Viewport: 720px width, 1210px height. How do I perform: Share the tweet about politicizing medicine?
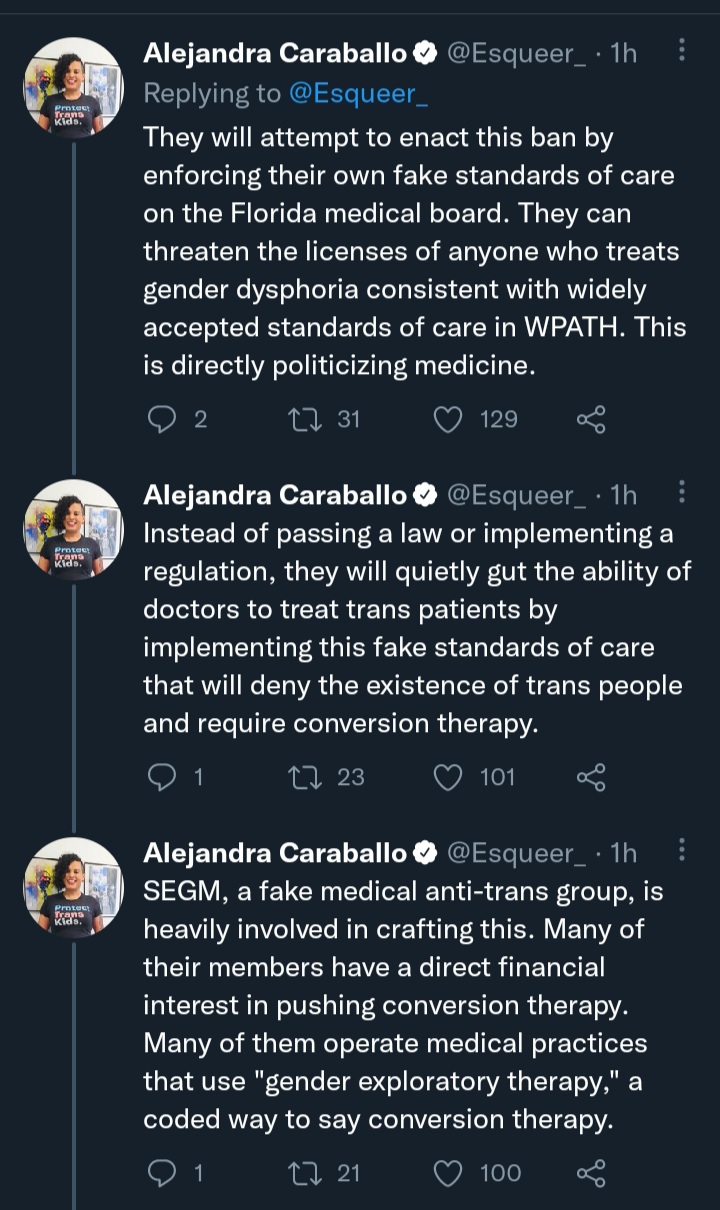tap(591, 419)
